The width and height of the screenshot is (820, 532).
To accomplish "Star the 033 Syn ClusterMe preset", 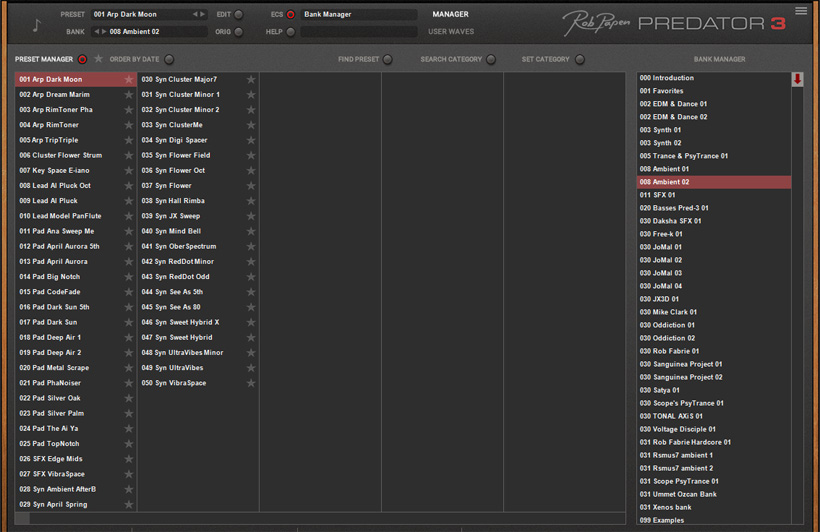I will 251,125.
